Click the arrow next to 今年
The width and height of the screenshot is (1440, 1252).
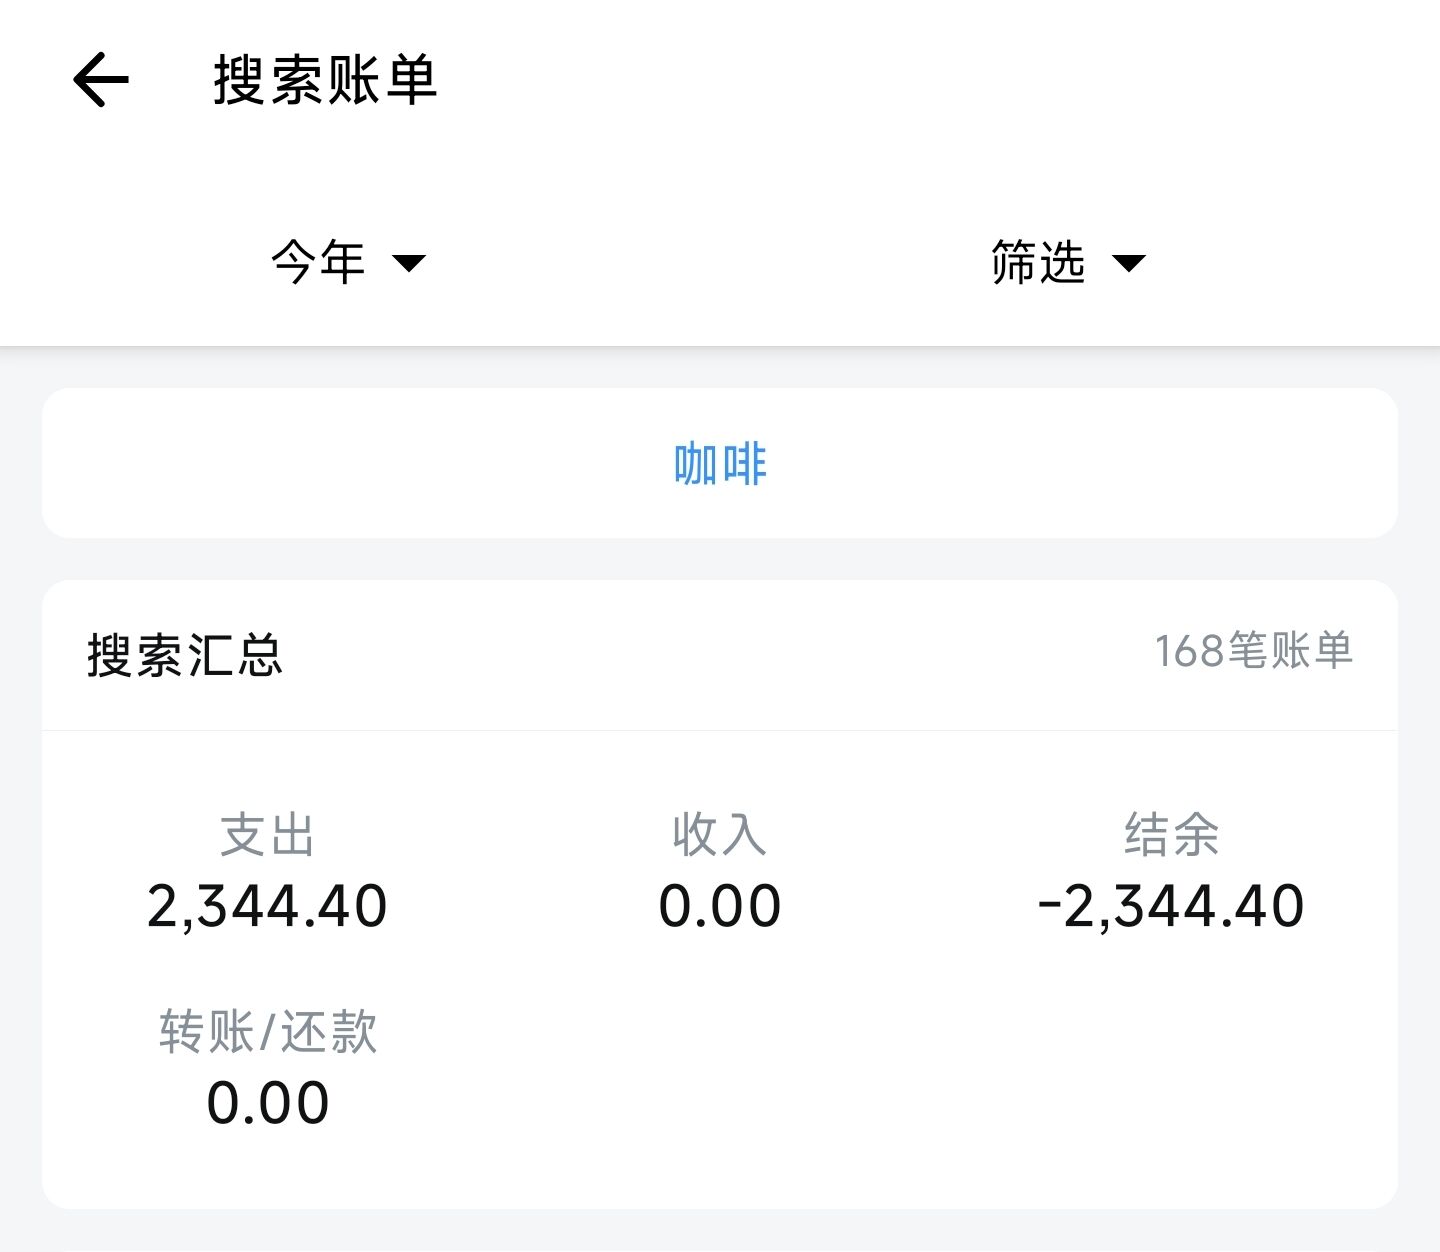tap(409, 263)
